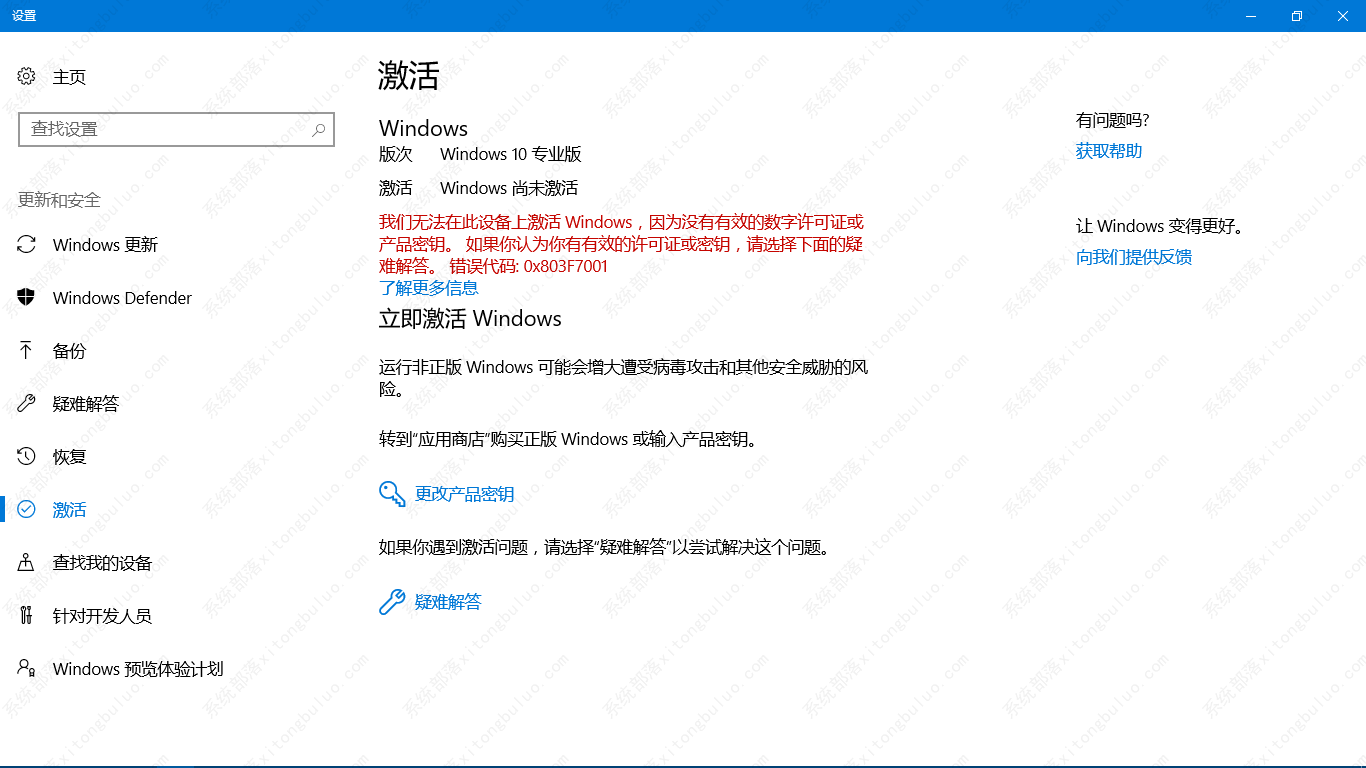Click the key icon beside 更改产品密钥
Image resolution: width=1366 pixels, height=768 pixels.
(x=391, y=493)
